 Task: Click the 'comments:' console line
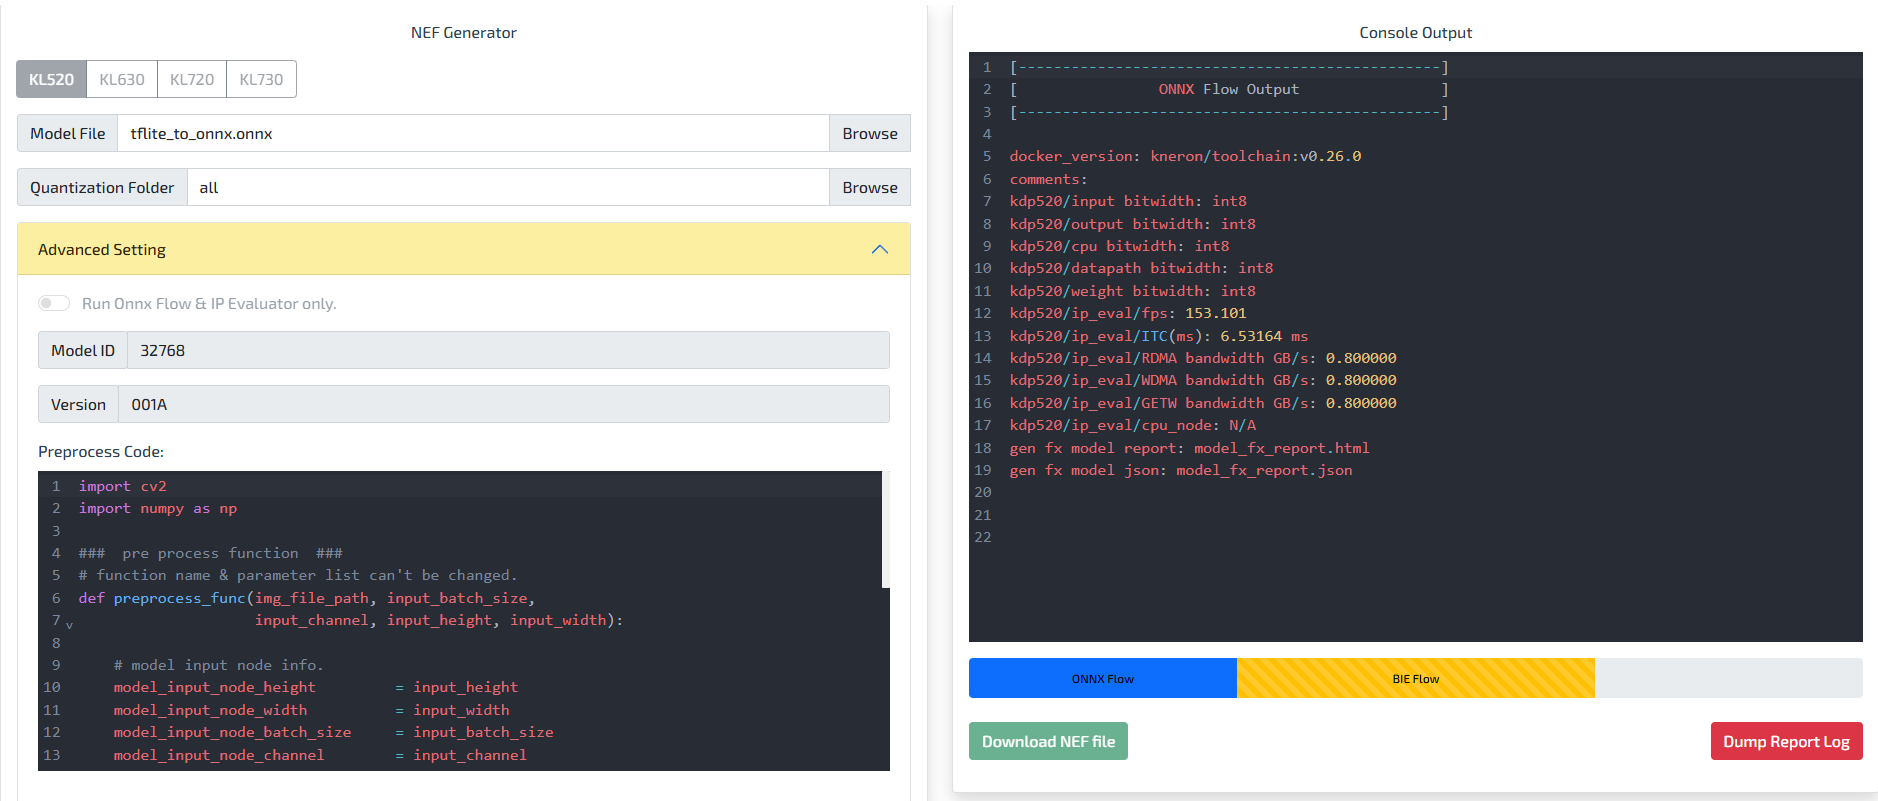[1048, 179]
